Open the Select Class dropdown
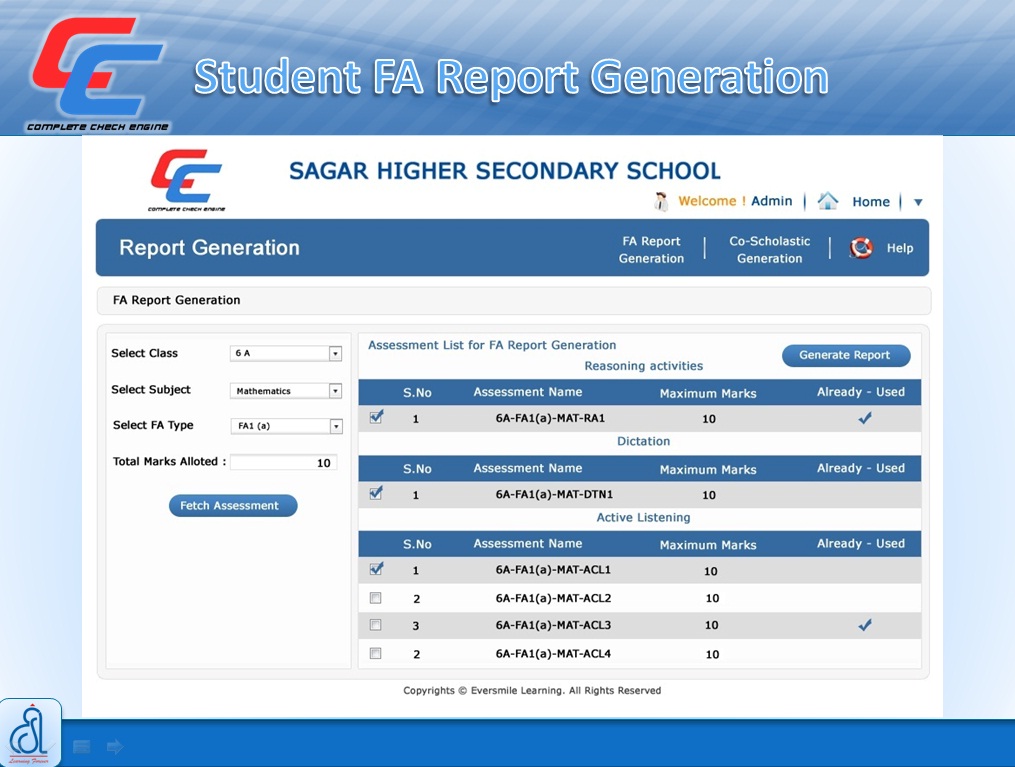 pyautogui.click(x=286, y=353)
